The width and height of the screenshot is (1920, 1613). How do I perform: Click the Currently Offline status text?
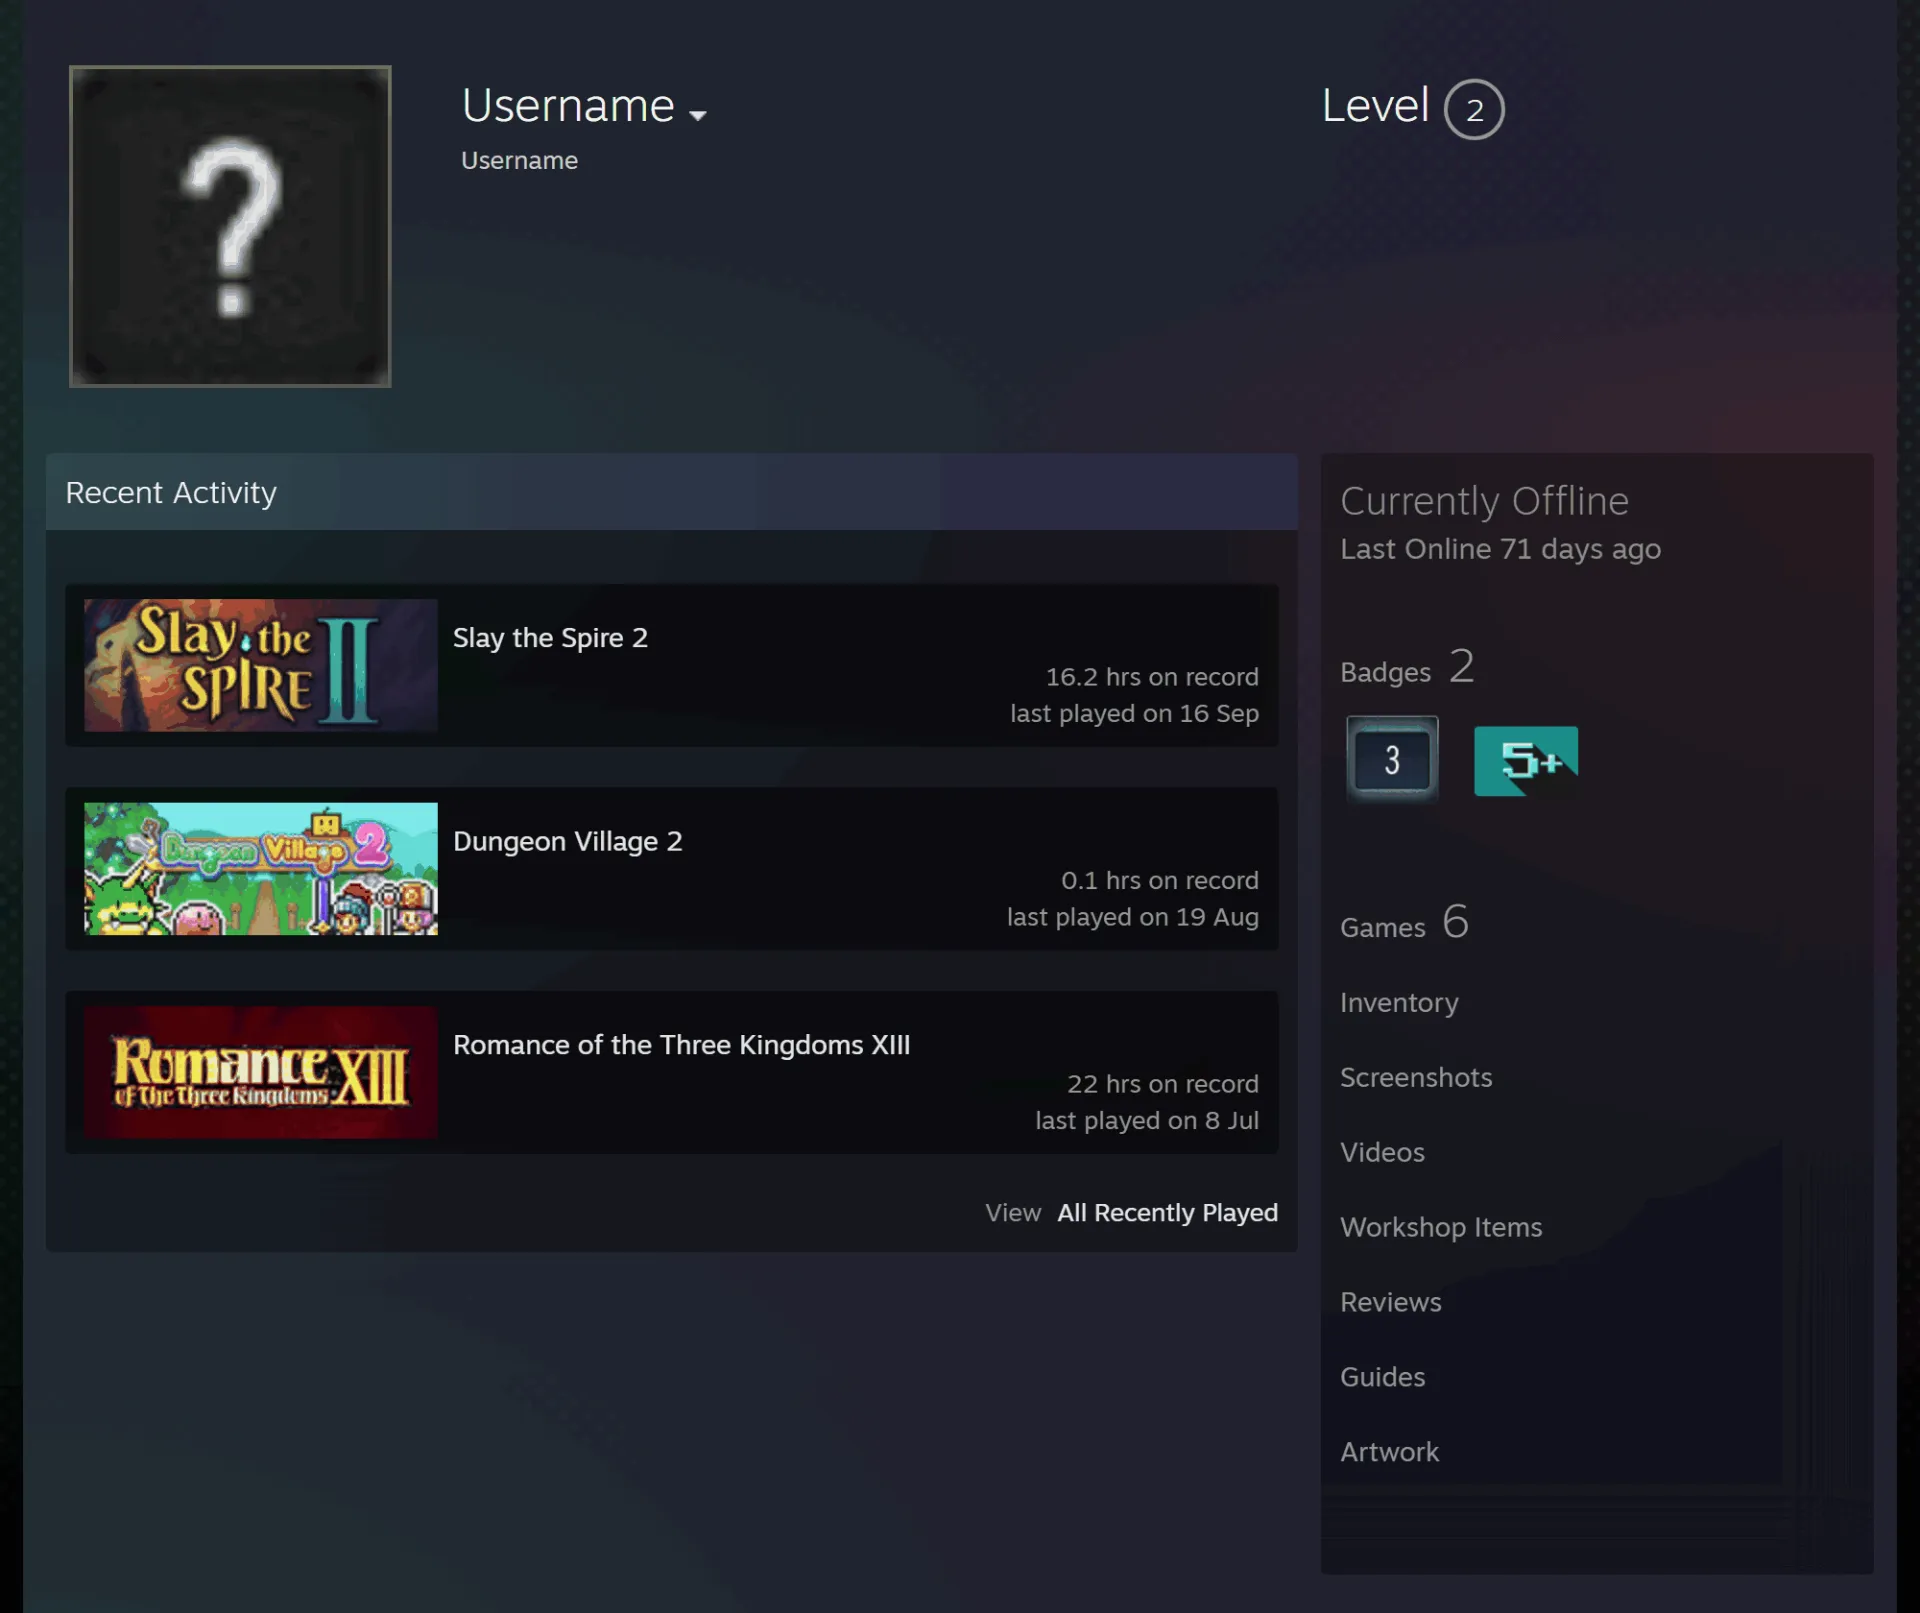(x=1484, y=501)
